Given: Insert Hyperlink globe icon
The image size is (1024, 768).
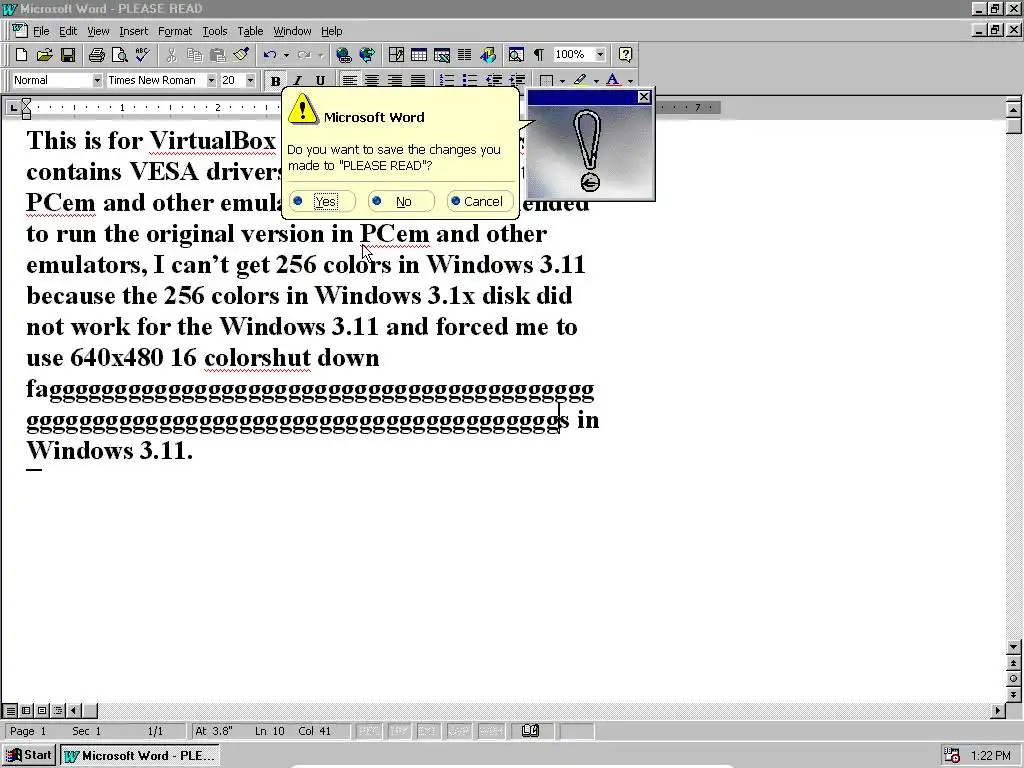Looking at the screenshot, I should (344, 55).
